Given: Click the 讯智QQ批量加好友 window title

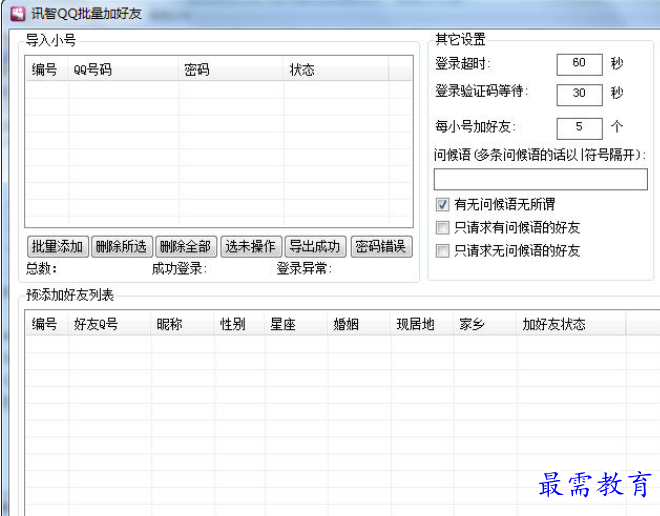Looking at the screenshot, I should click(86, 13).
